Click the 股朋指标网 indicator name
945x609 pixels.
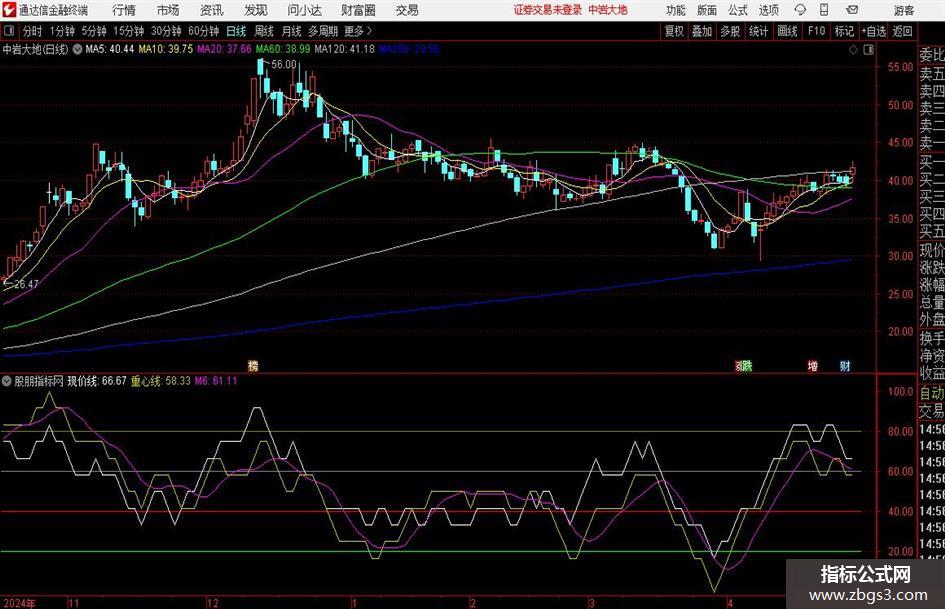point(39,381)
